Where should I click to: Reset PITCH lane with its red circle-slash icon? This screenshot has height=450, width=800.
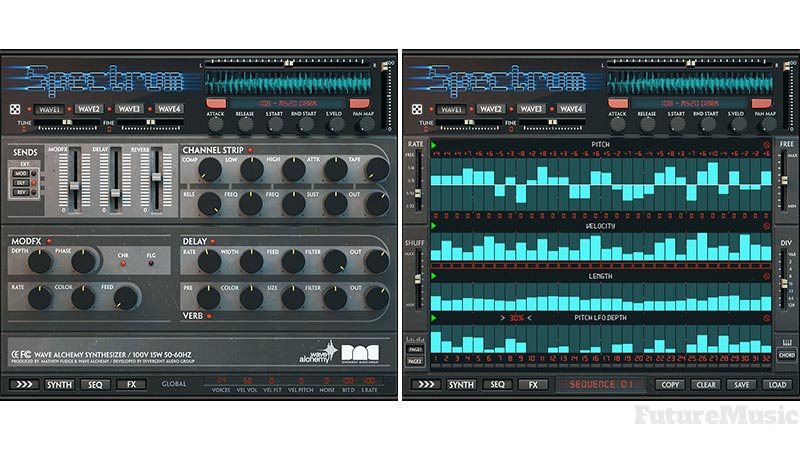[x=766, y=145]
